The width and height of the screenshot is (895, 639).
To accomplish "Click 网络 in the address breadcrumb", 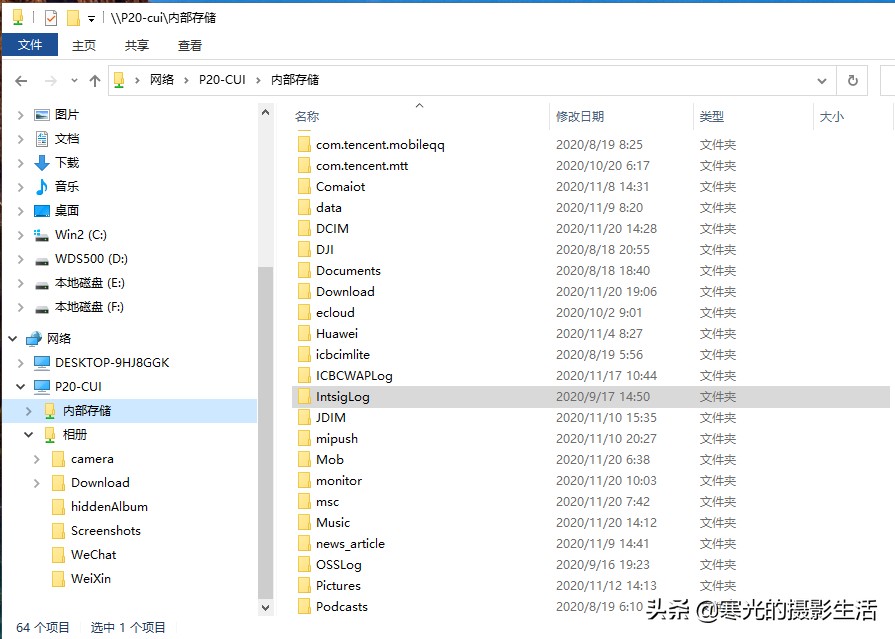I will point(164,80).
